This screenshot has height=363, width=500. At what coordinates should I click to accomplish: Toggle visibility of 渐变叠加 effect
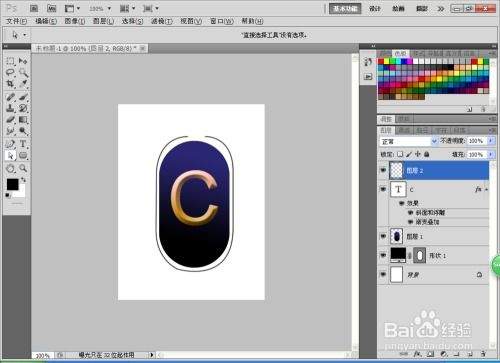coord(410,222)
